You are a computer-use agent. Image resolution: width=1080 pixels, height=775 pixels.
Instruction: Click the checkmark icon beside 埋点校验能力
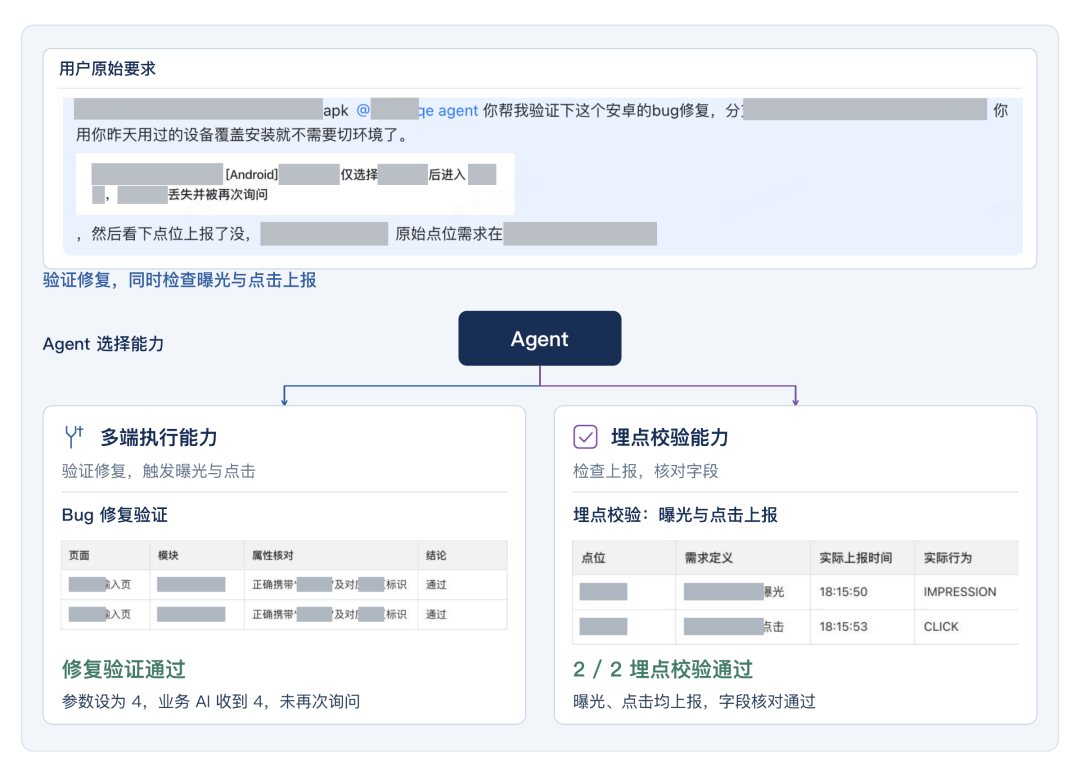585,437
